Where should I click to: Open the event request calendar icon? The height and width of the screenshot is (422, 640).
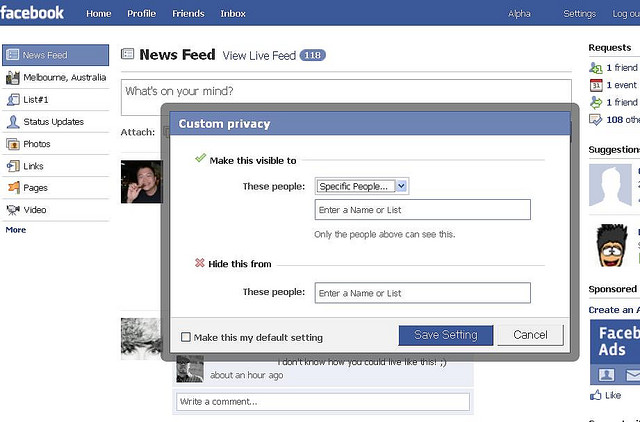pyautogui.click(x=596, y=85)
